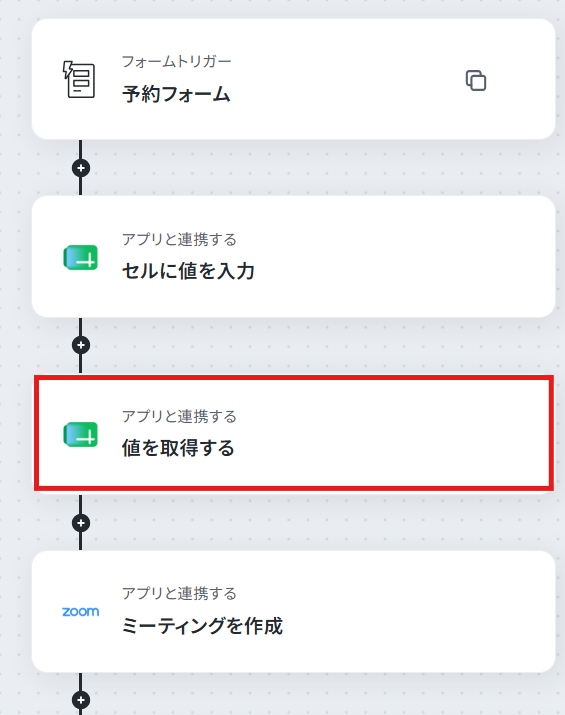Open the セルに値を入力 step title
The width and height of the screenshot is (565, 715).
pyautogui.click(x=188, y=271)
